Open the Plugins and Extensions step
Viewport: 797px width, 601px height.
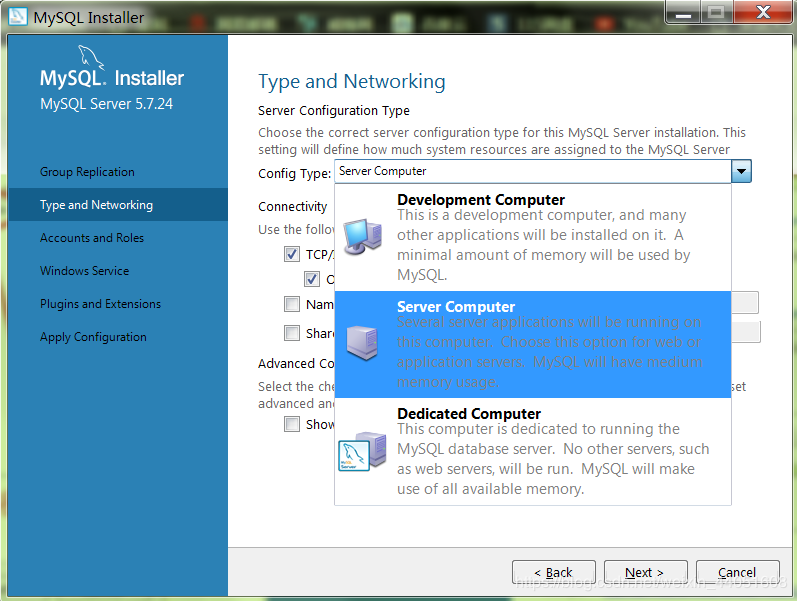100,304
